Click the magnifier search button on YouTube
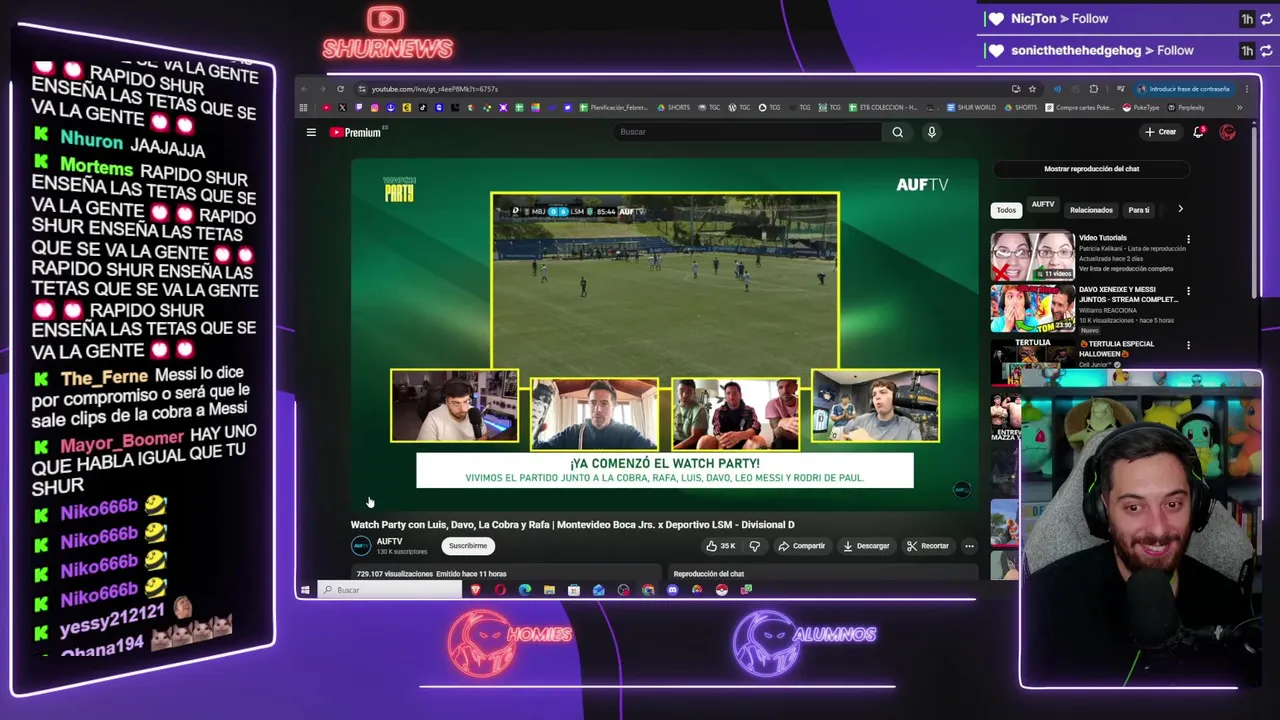The width and height of the screenshot is (1280, 720). click(x=898, y=132)
